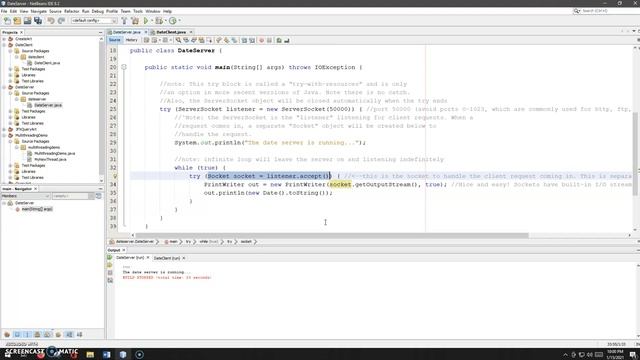
Task: Collapse the code fold at line 20
Action: tap(124, 67)
